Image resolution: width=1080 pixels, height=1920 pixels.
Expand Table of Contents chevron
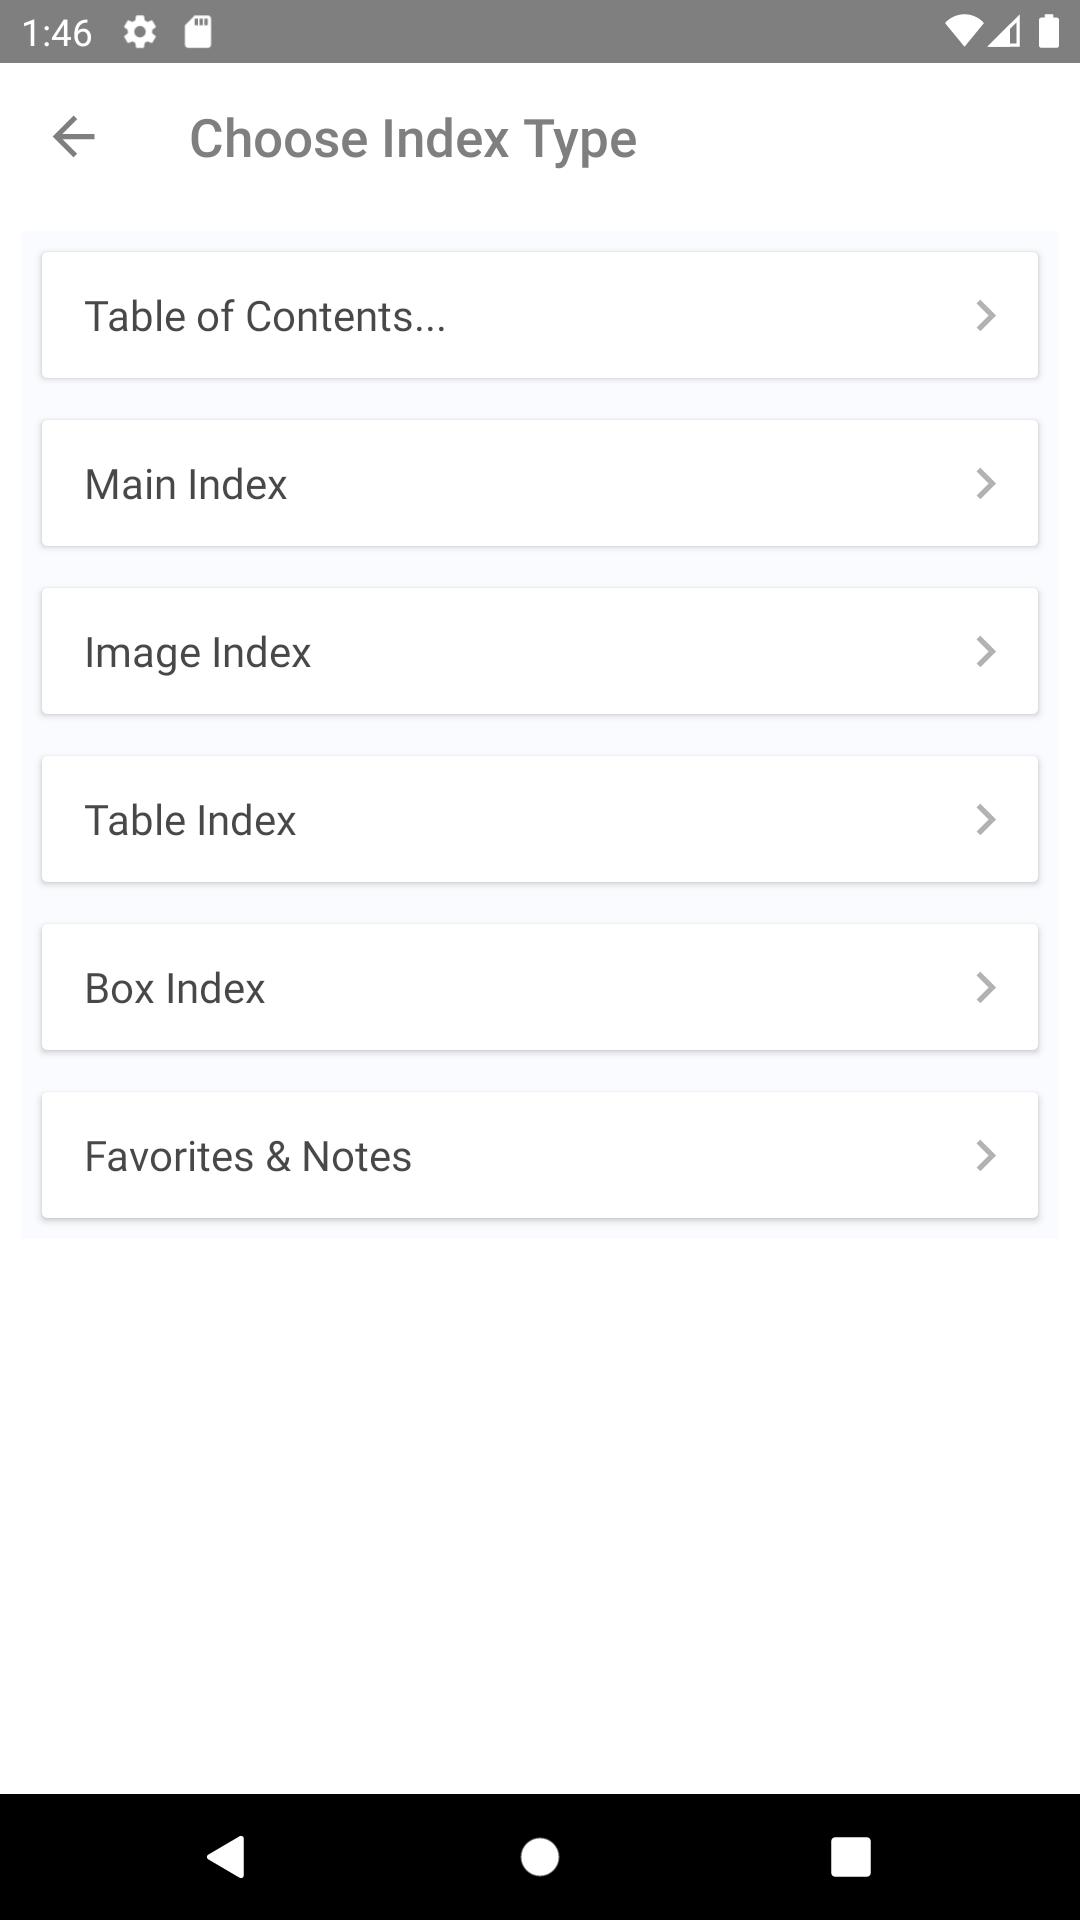pos(986,316)
